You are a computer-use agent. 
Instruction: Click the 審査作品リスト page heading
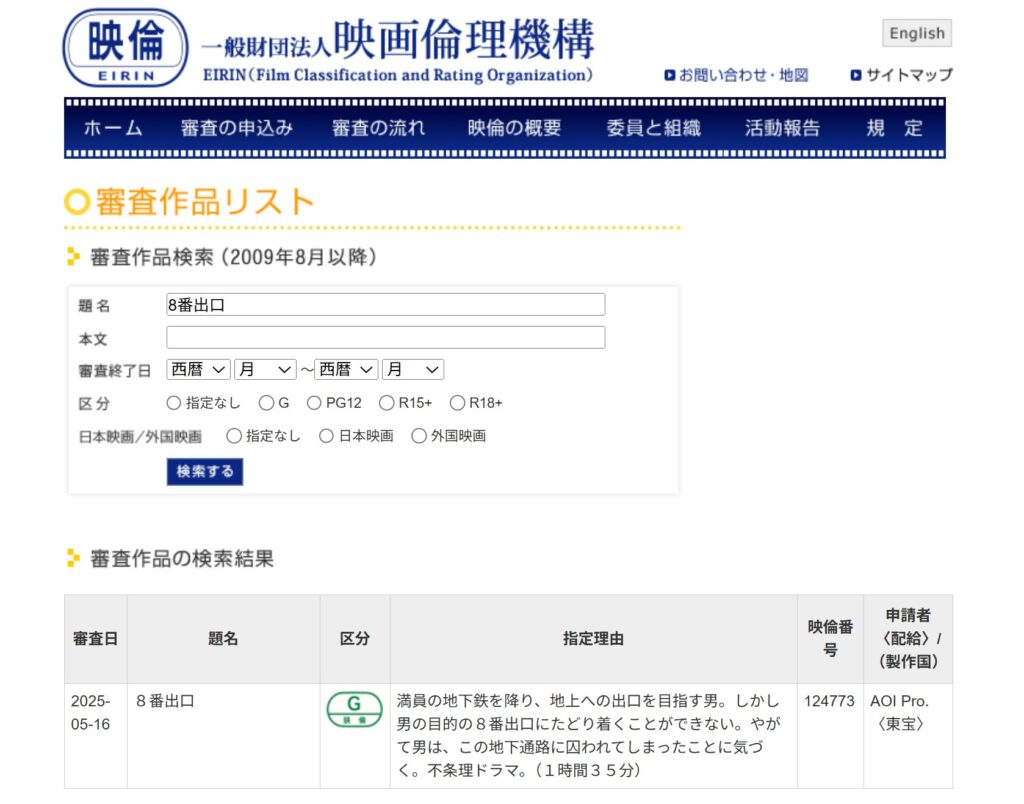point(205,202)
